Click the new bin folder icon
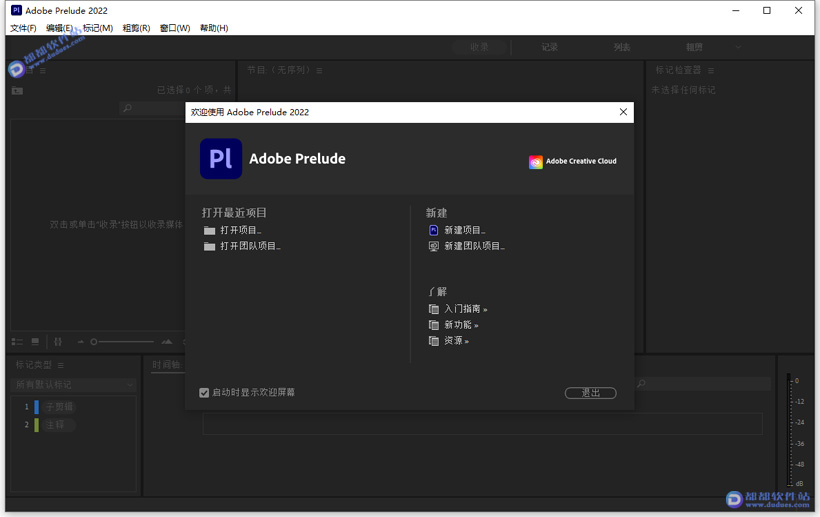This screenshot has width=820, height=517. (x=17, y=90)
